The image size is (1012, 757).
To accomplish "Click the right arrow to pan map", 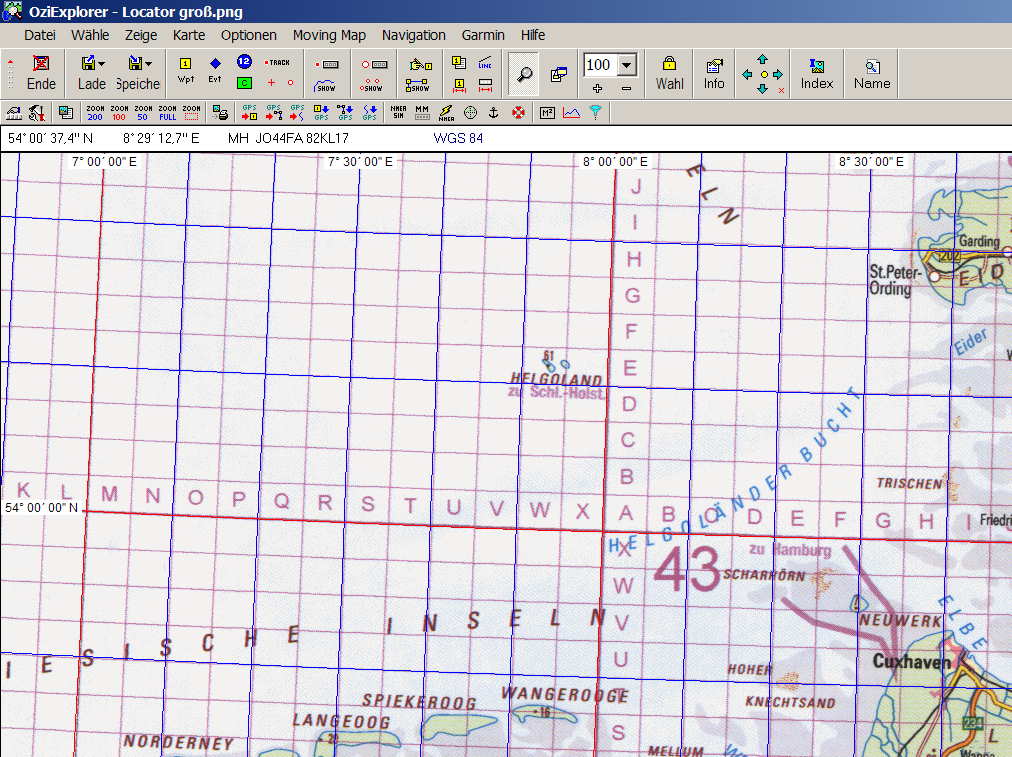I will pyautogui.click(x=778, y=74).
